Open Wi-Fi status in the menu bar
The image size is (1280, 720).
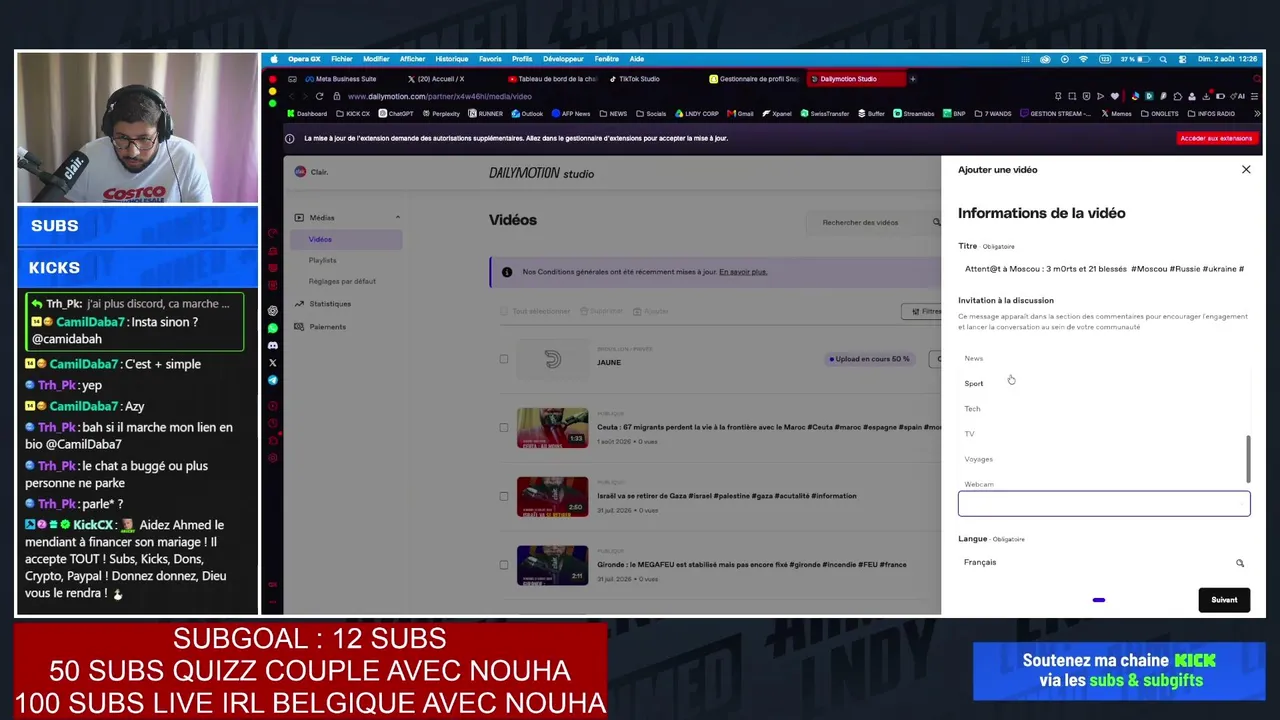click(1083, 59)
